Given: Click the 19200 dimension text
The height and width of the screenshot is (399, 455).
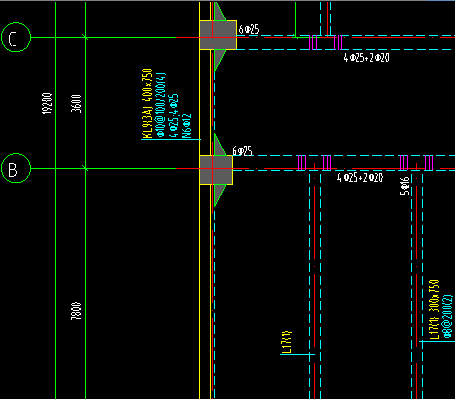Looking at the screenshot, I should coord(47,103).
